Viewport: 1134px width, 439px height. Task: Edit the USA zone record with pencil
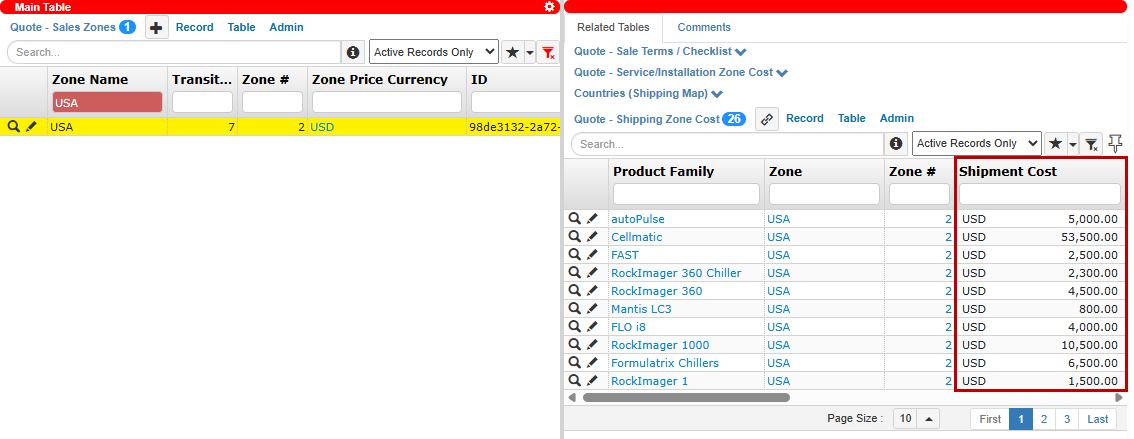pyautogui.click(x=32, y=127)
